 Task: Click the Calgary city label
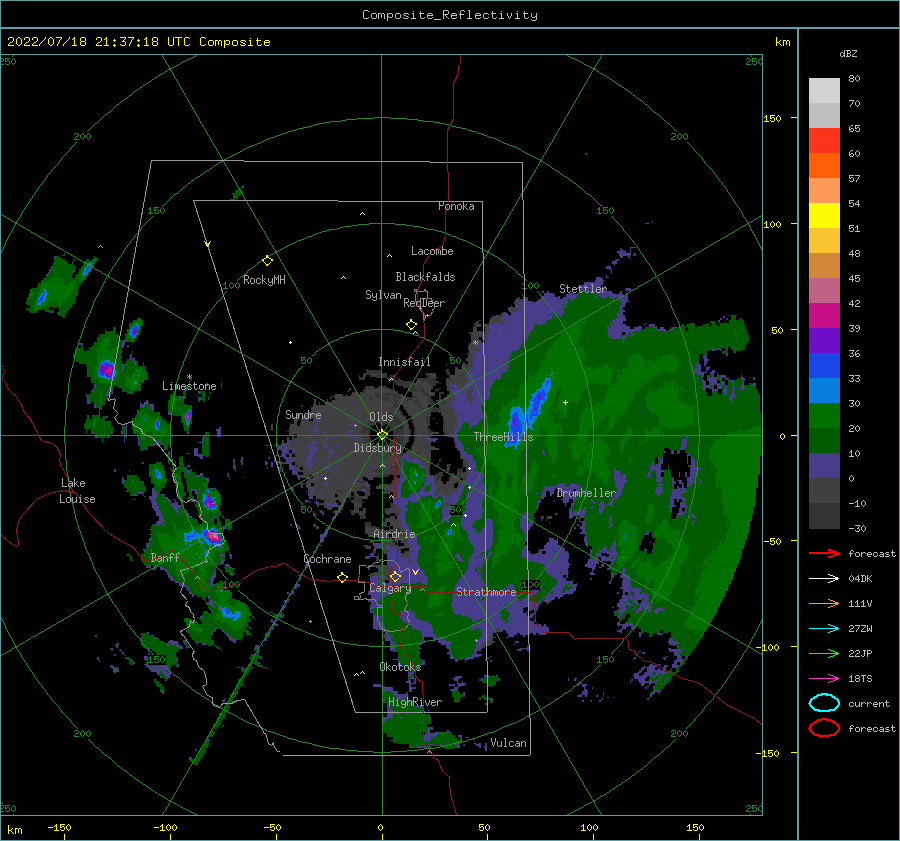click(390, 588)
